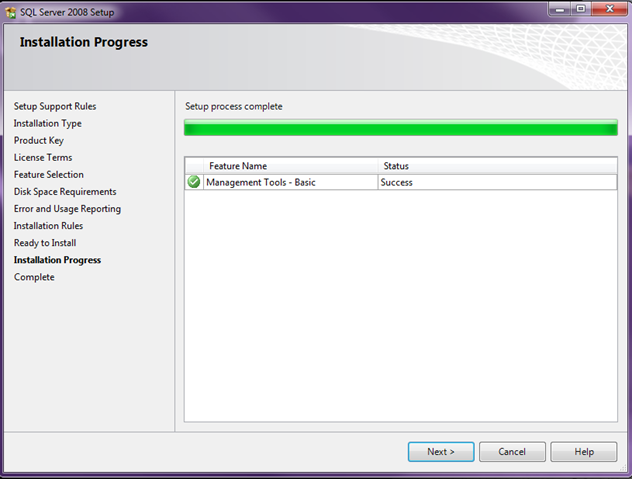
Task: Minimize the SQL Server 2008 Setup window
Action: click(559, 9)
